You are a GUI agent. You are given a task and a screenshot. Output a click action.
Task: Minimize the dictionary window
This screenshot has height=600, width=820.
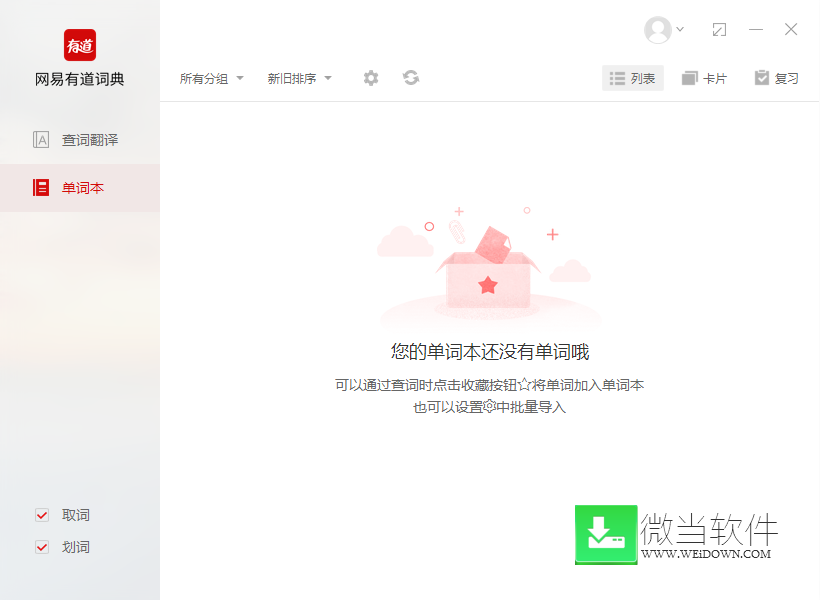756,30
